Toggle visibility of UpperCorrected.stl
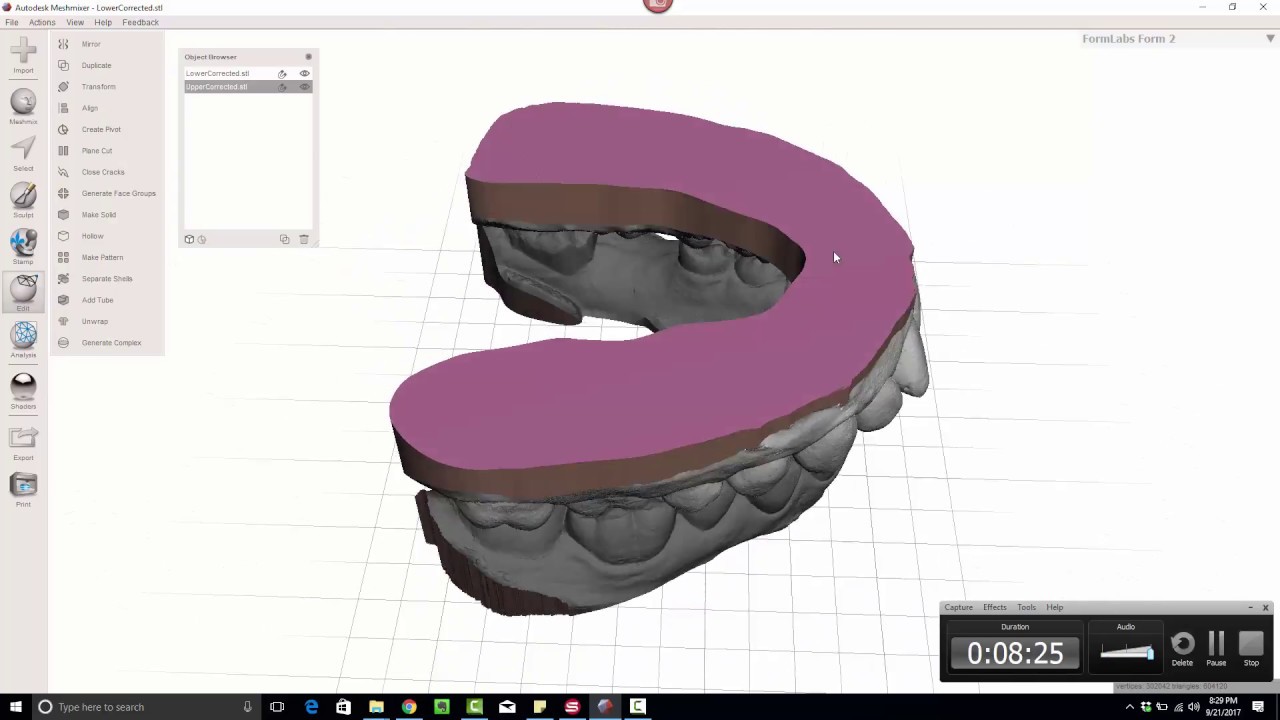The height and width of the screenshot is (720, 1280). click(305, 86)
